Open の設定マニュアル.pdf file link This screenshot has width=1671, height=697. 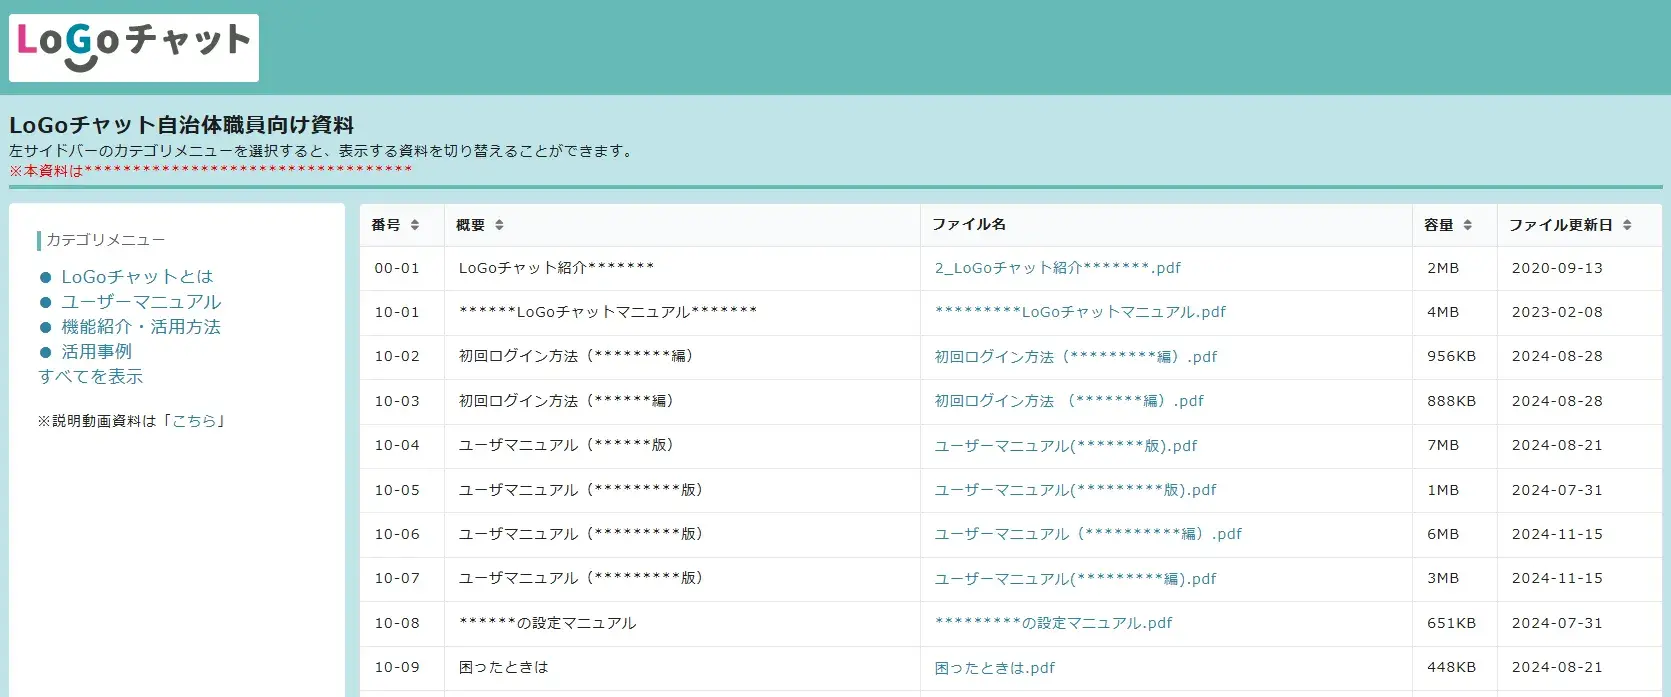click(1053, 623)
